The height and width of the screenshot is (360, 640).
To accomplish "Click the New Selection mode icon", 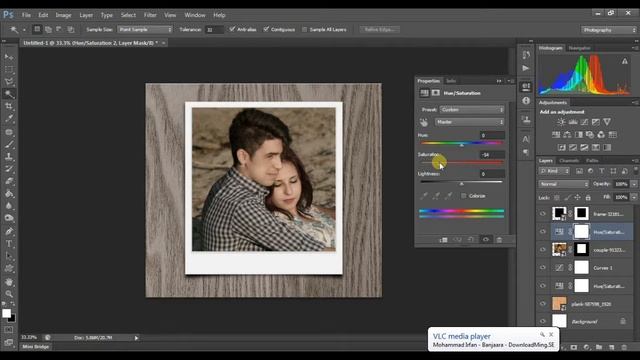I will (37, 29).
